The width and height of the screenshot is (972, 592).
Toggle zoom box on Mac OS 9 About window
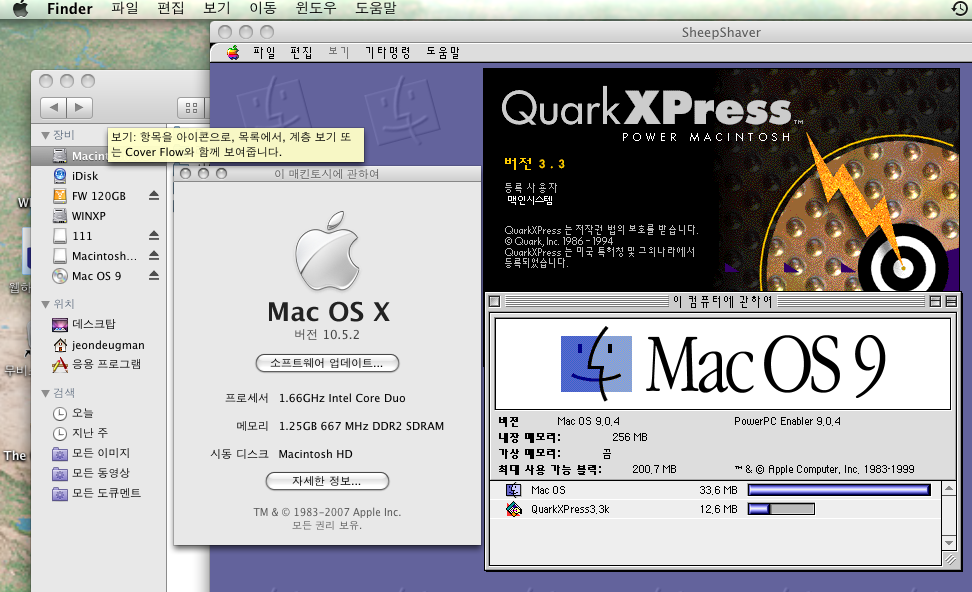pyautogui.click(x=935, y=301)
